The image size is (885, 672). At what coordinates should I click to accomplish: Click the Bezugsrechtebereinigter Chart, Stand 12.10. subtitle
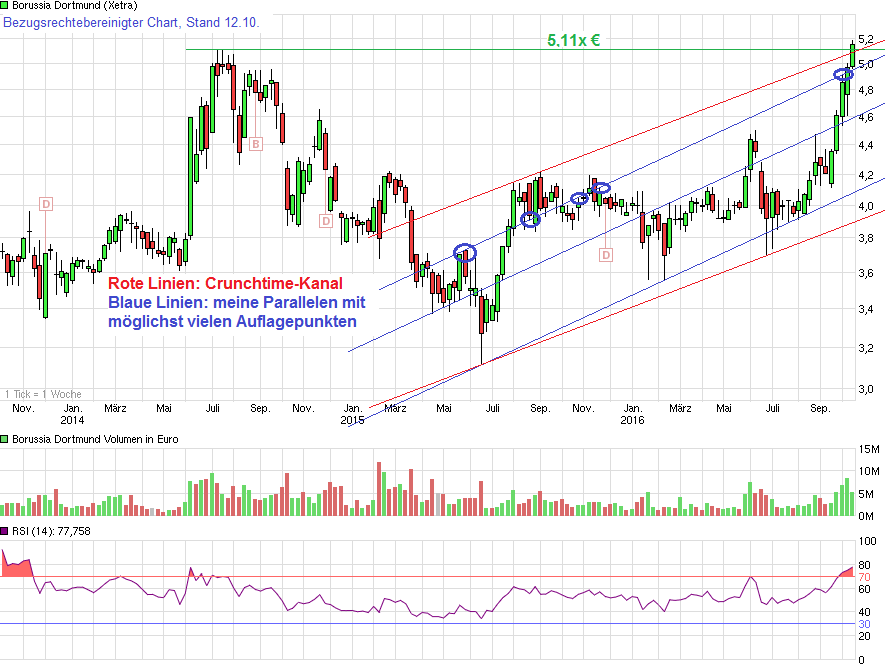click(131, 23)
